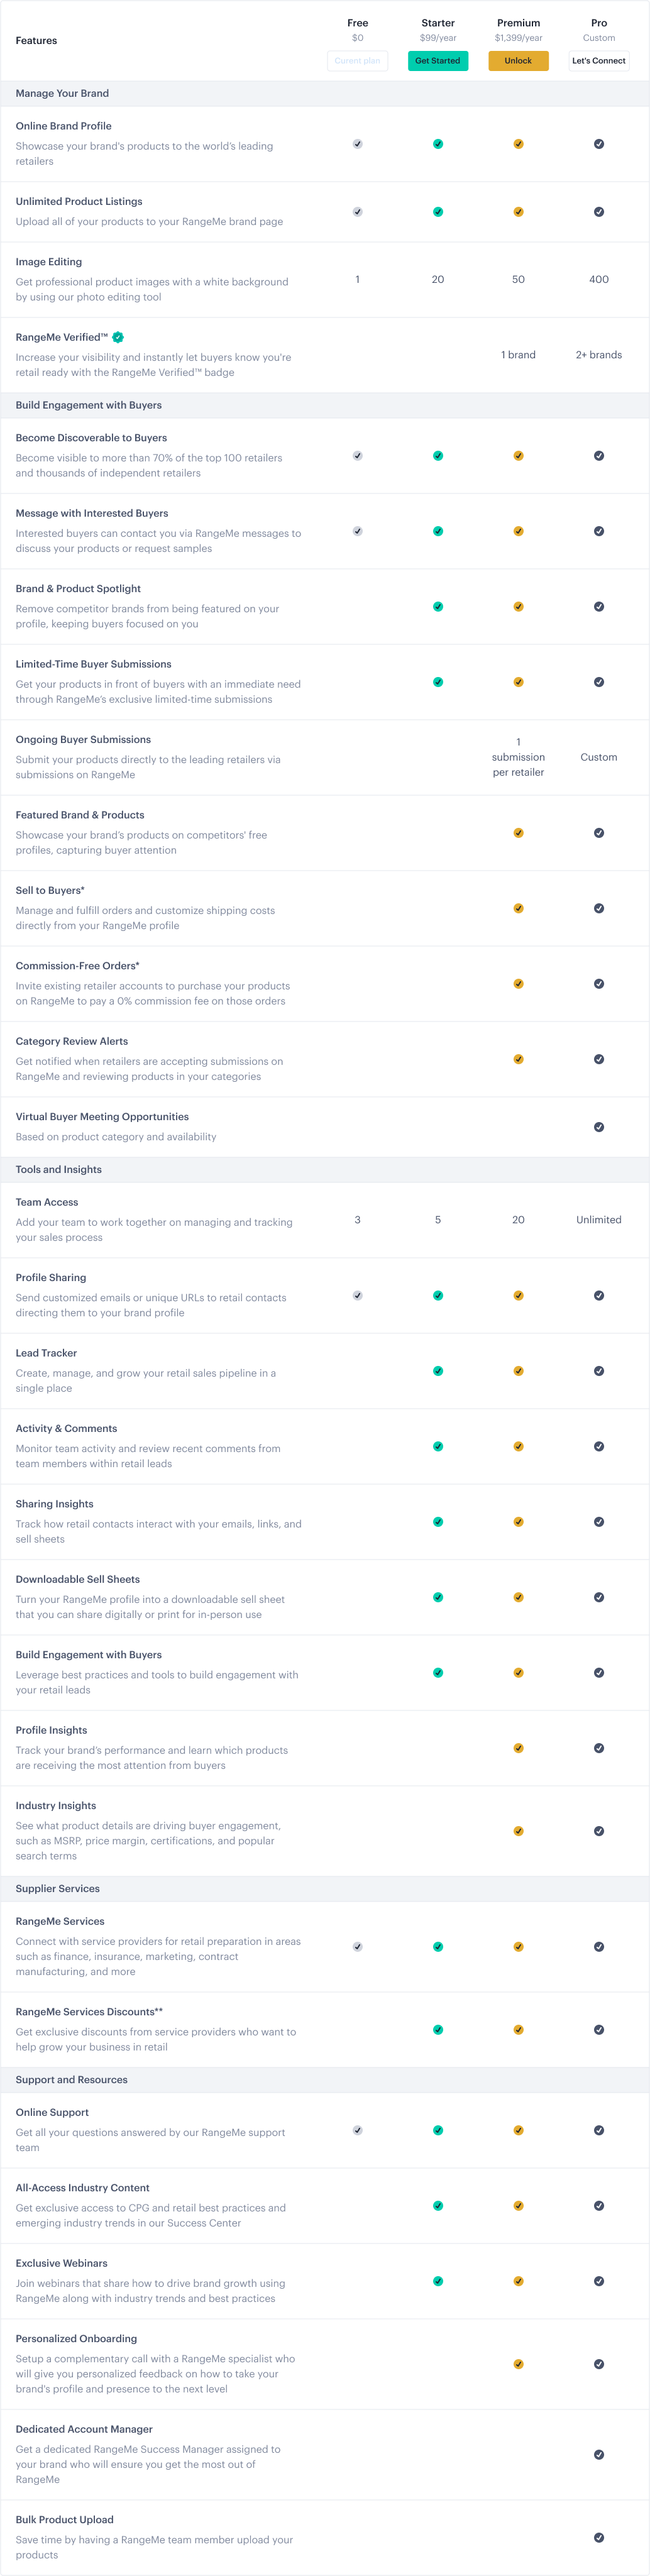Select the Premium checkmark for Featured Brand & Products

518,832
